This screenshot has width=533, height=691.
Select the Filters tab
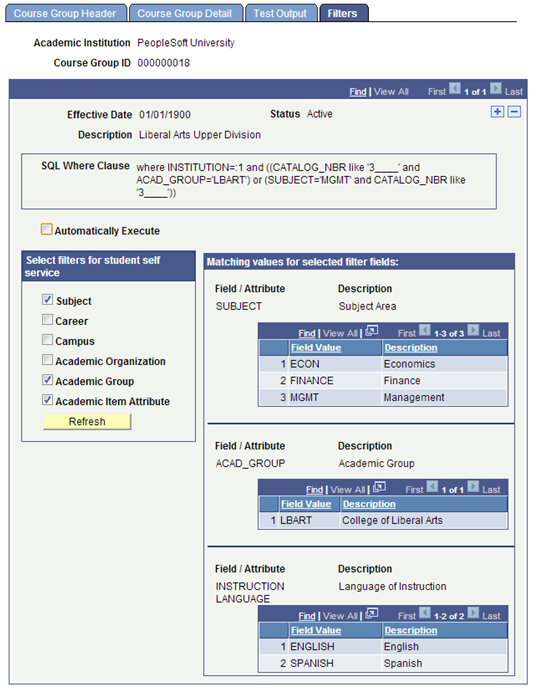(343, 13)
